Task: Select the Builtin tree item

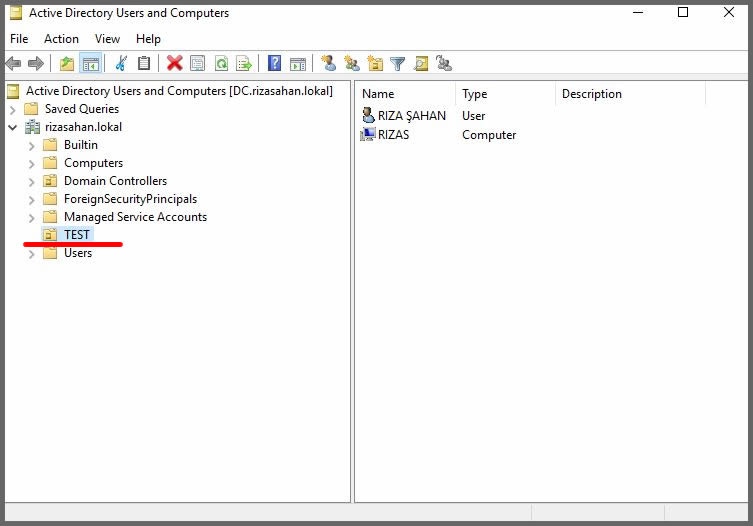Action: pos(81,145)
